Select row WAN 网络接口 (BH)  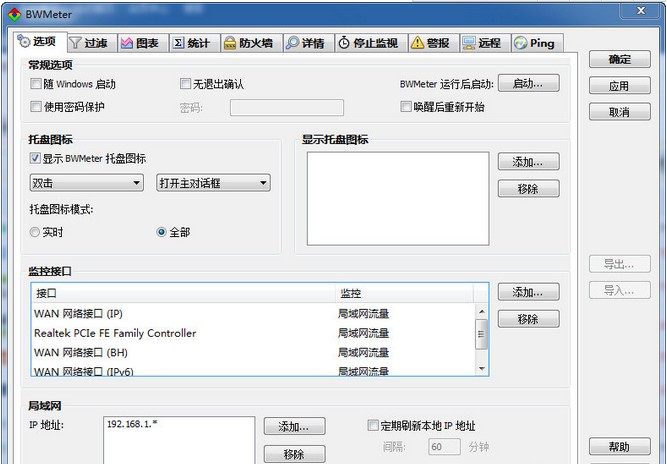click(x=254, y=352)
